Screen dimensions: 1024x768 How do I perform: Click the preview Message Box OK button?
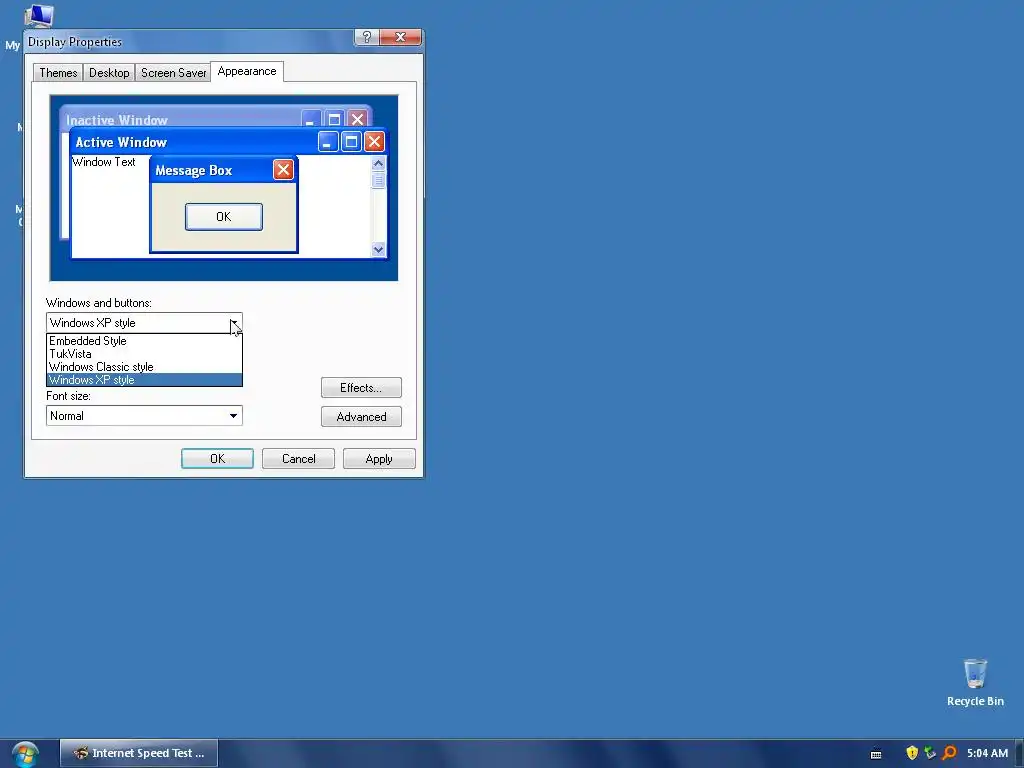224,217
